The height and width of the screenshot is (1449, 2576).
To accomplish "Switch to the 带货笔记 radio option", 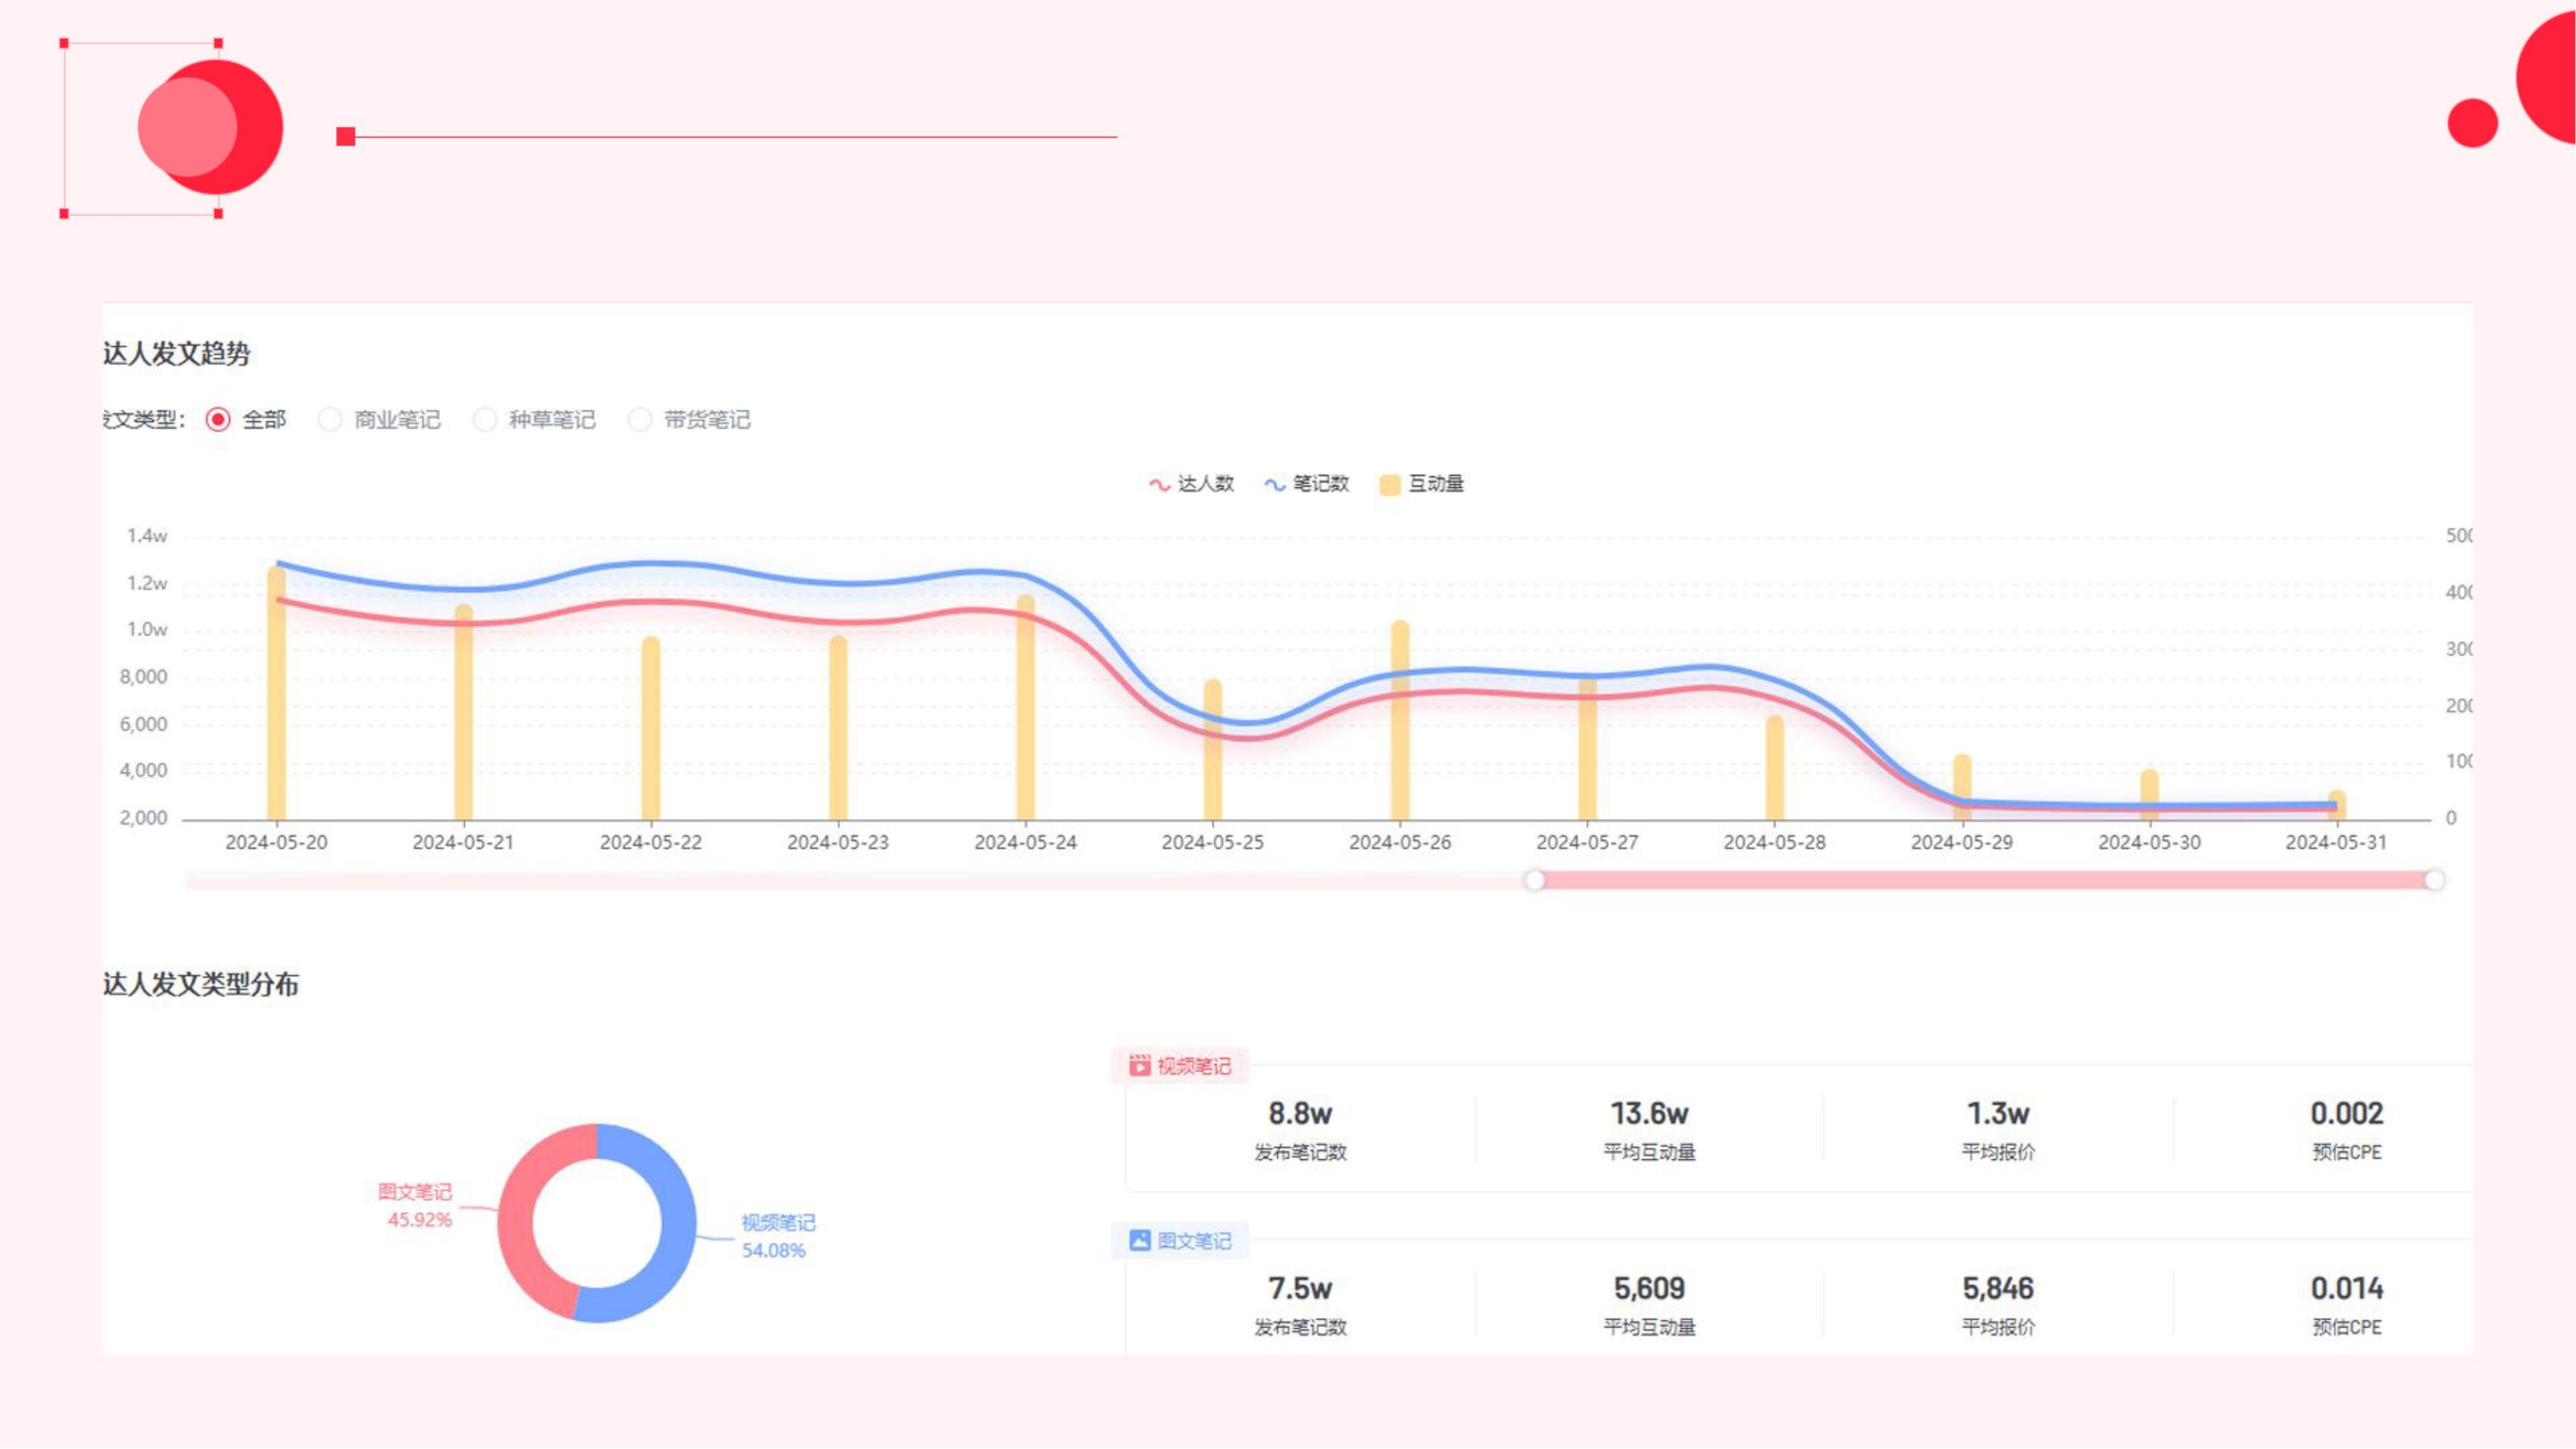I will point(640,419).
